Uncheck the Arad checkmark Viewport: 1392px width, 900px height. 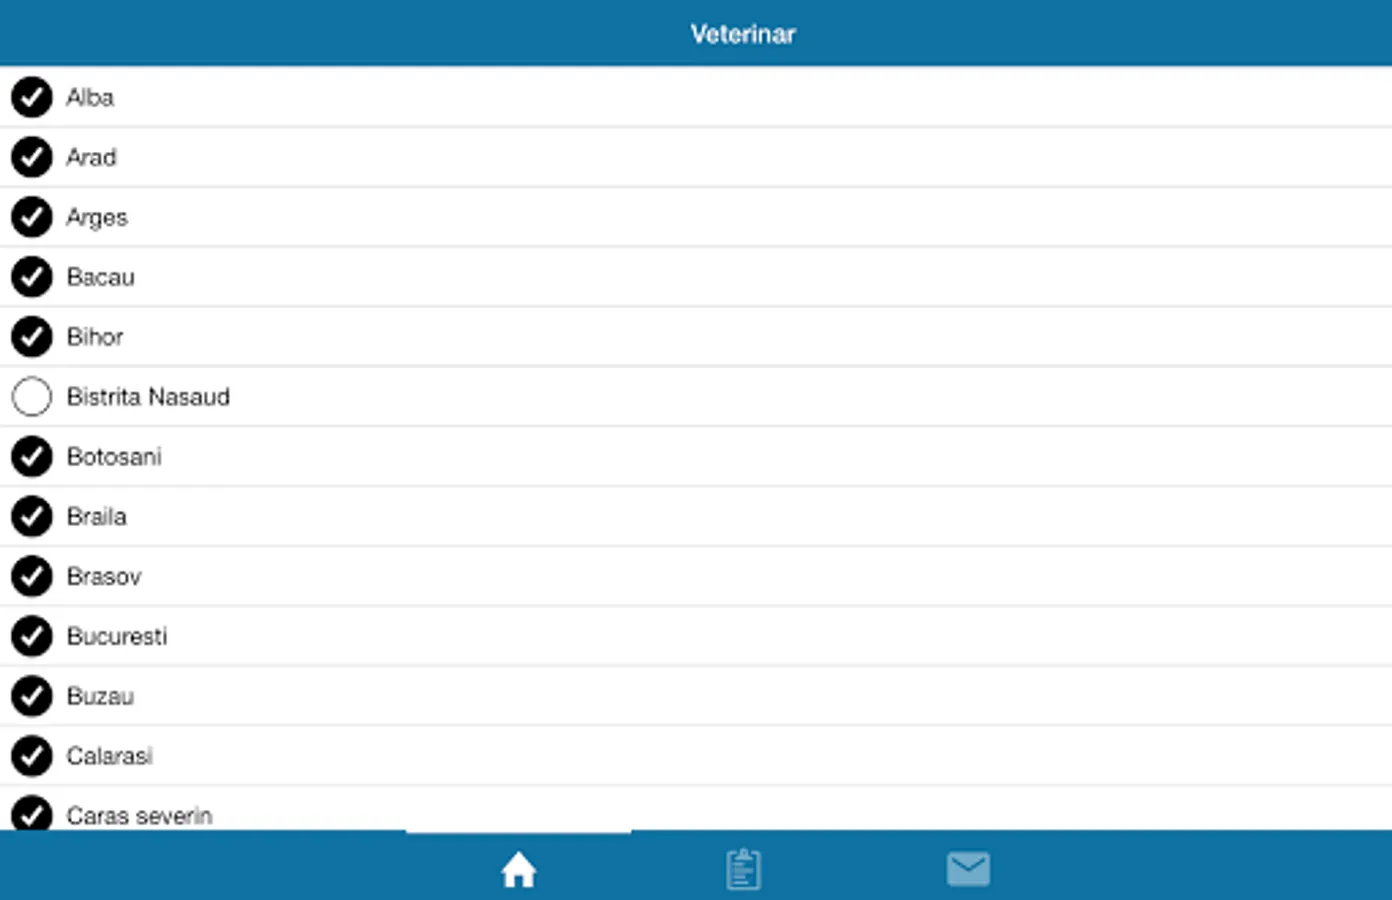point(32,157)
